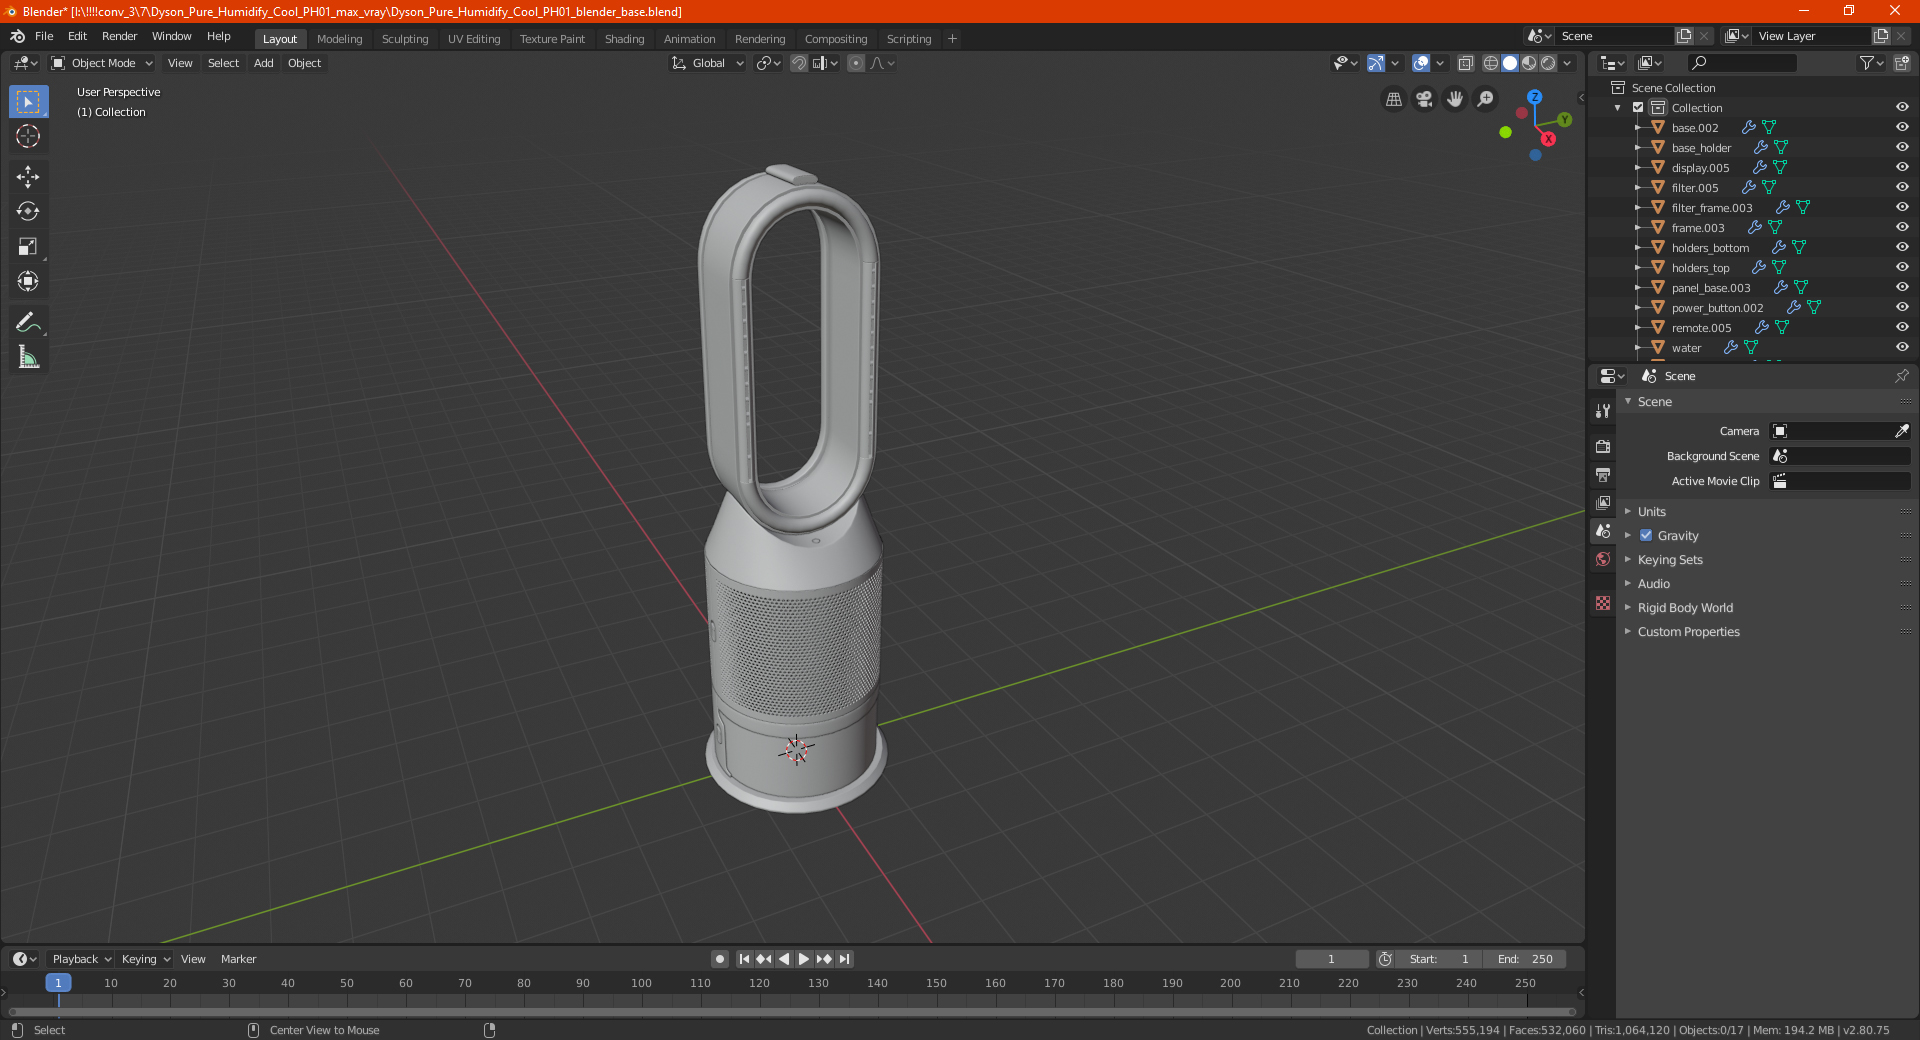This screenshot has height=1040, width=1920.
Task: Hide filter.005 object in outliner
Action: [x=1902, y=187]
